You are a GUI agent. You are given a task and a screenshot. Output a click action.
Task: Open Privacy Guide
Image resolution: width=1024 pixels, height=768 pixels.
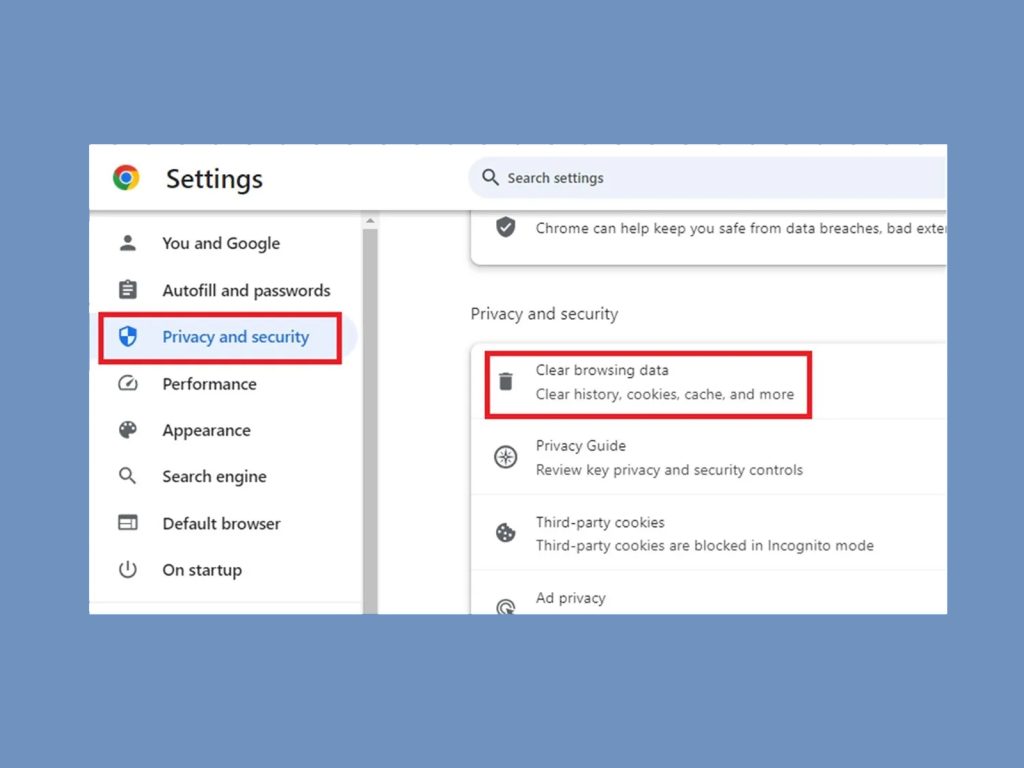pyautogui.click(x=709, y=457)
